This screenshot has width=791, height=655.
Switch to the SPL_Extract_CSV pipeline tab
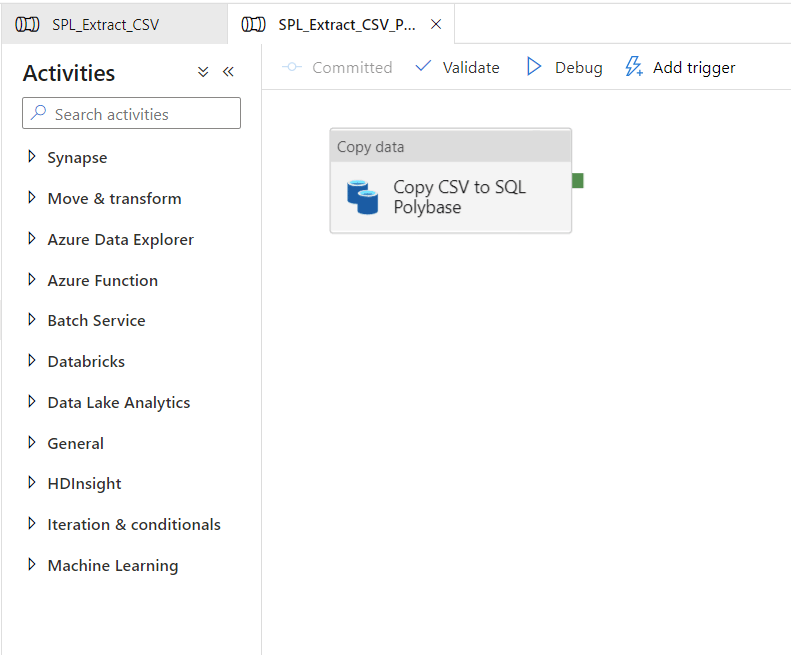114,24
